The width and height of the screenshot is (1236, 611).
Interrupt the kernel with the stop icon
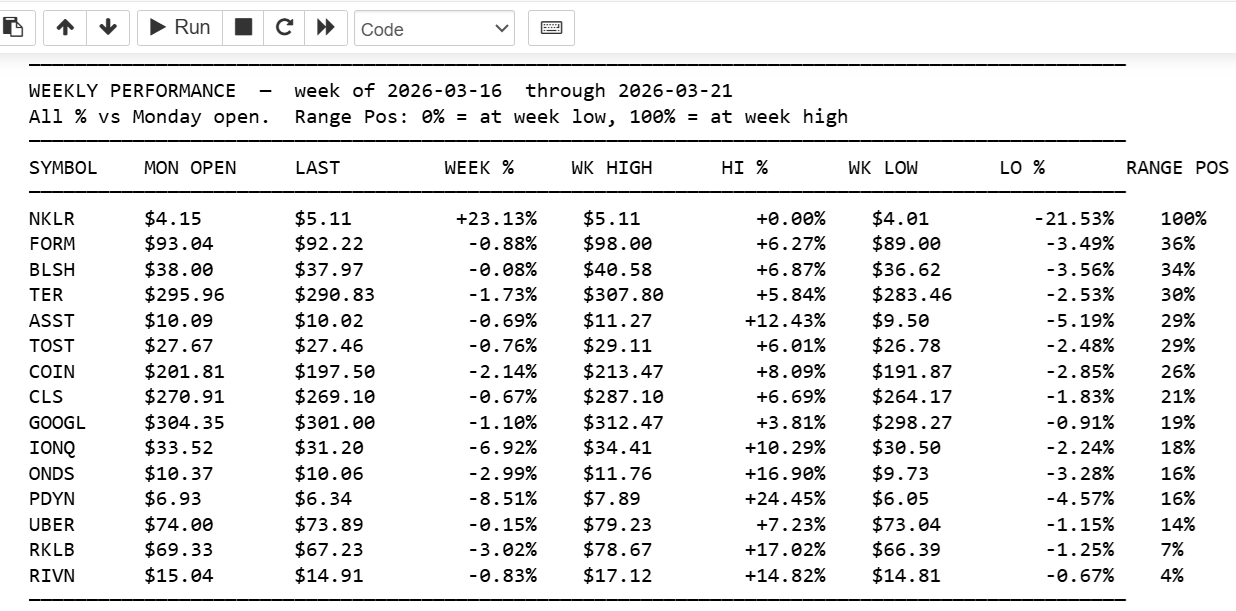243,28
